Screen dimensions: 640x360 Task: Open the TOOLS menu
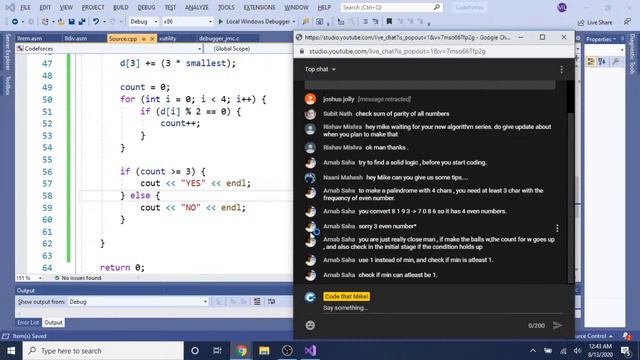(226, 7)
